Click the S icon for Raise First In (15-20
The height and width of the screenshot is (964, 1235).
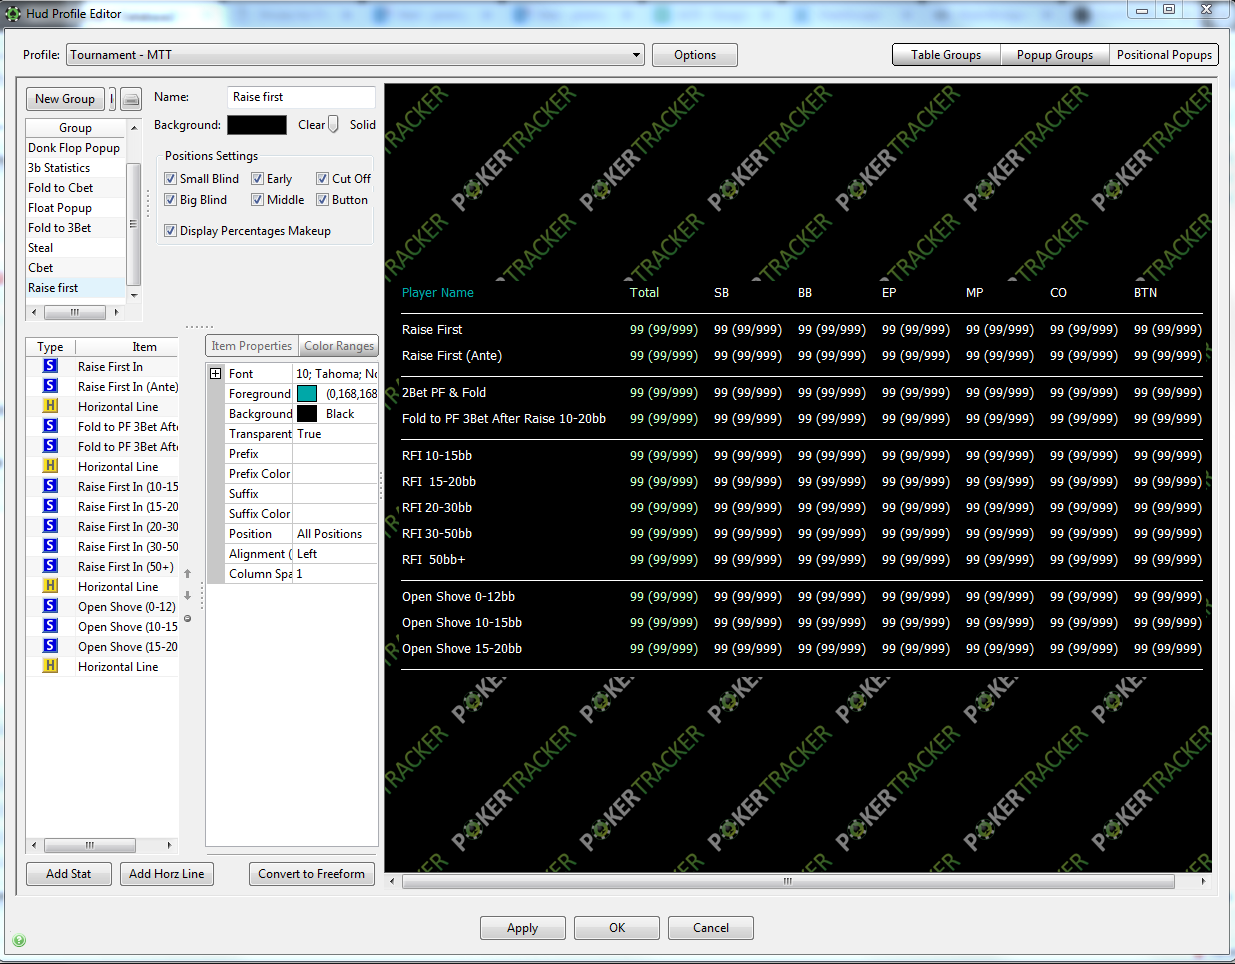coord(50,506)
